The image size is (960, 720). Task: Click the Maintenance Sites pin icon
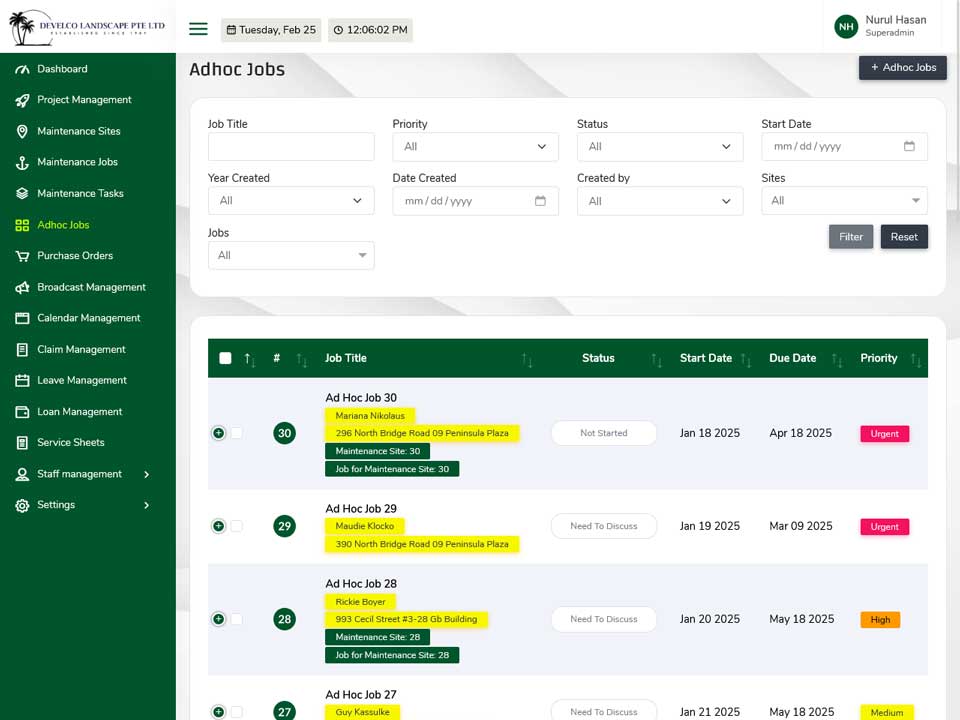pyautogui.click(x=22, y=132)
